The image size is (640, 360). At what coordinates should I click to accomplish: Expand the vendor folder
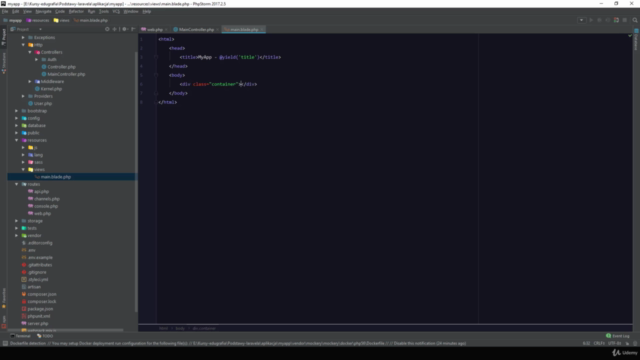point(17,236)
